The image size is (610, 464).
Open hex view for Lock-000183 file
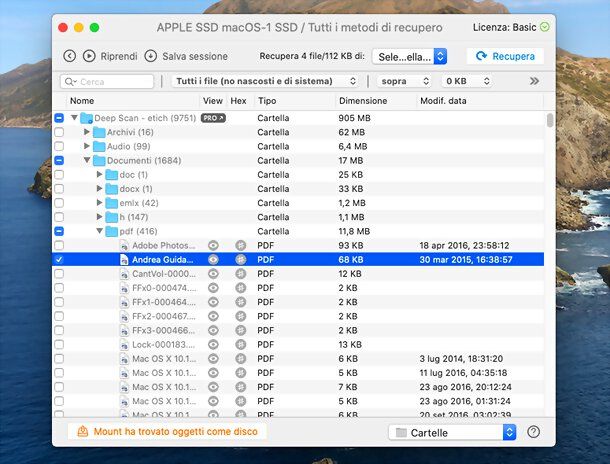coord(241,345)
